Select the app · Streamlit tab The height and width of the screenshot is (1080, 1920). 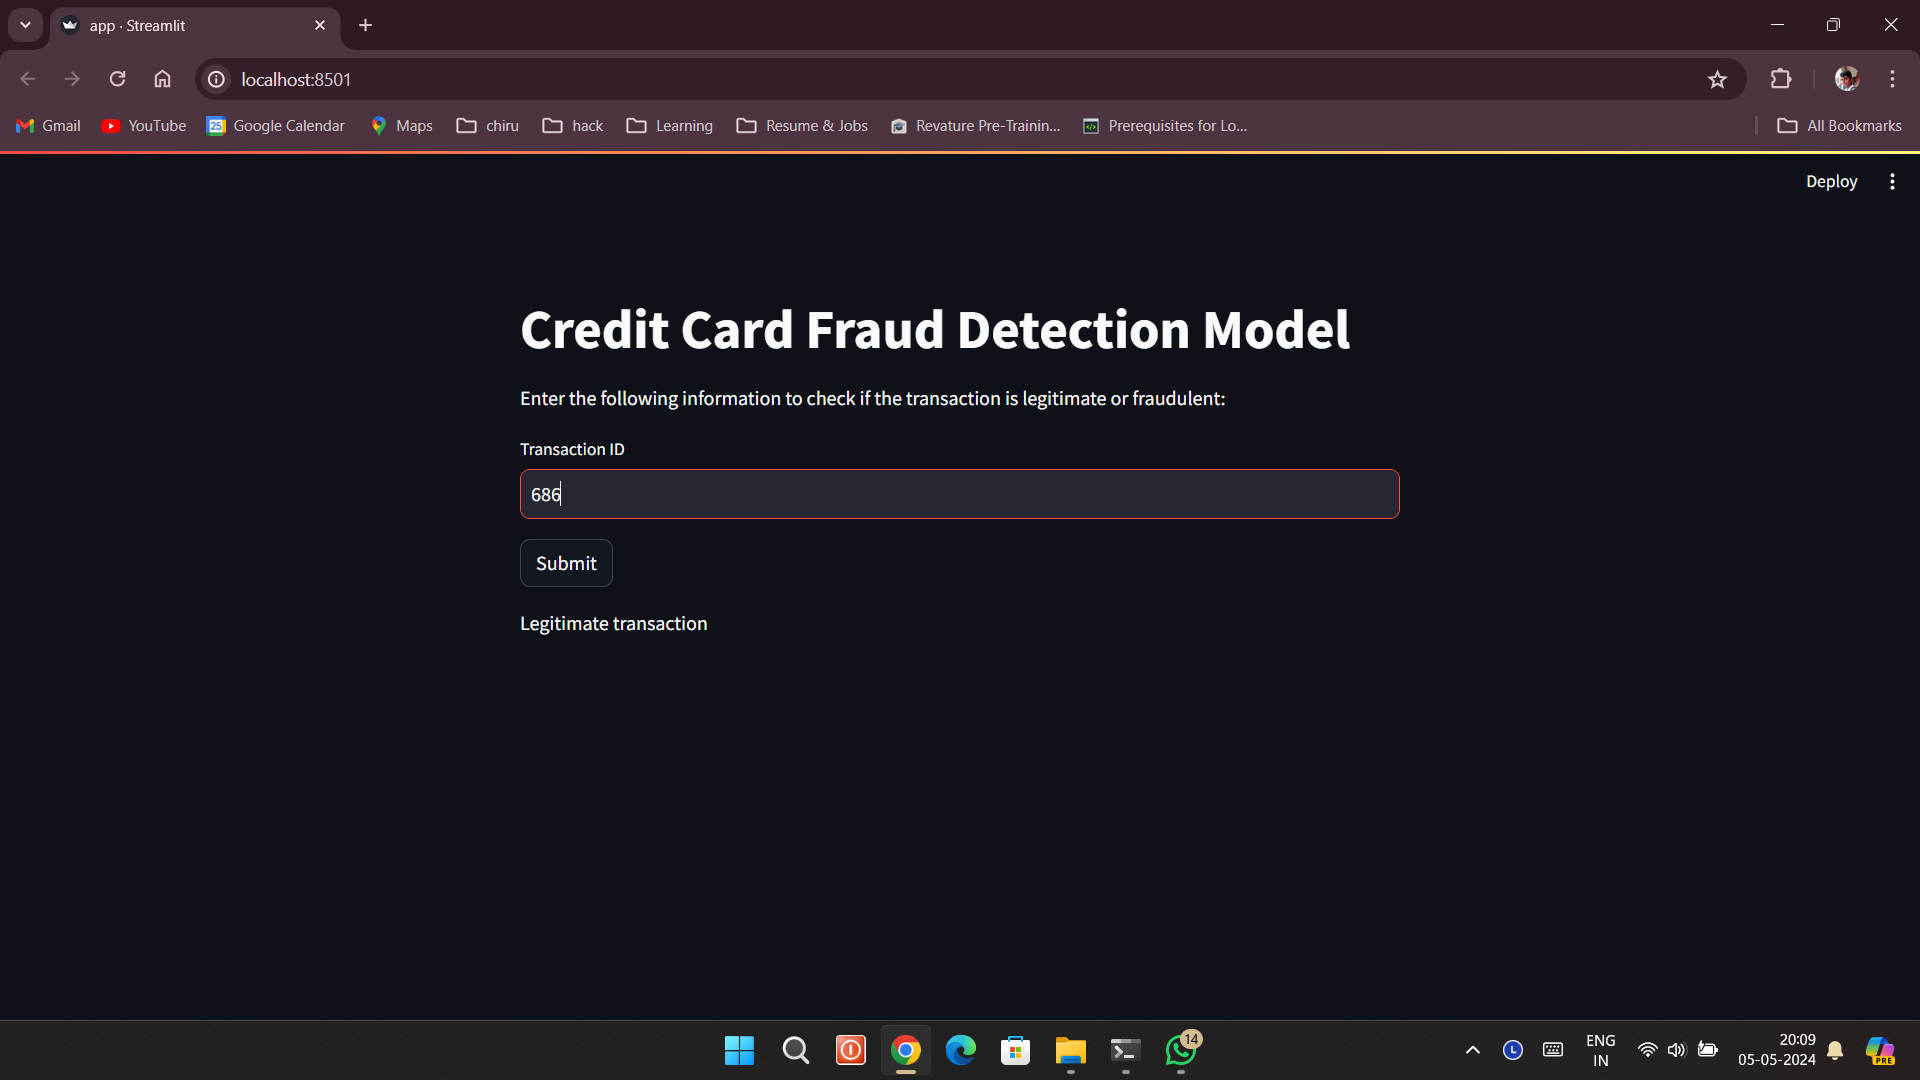click(195, 25)
